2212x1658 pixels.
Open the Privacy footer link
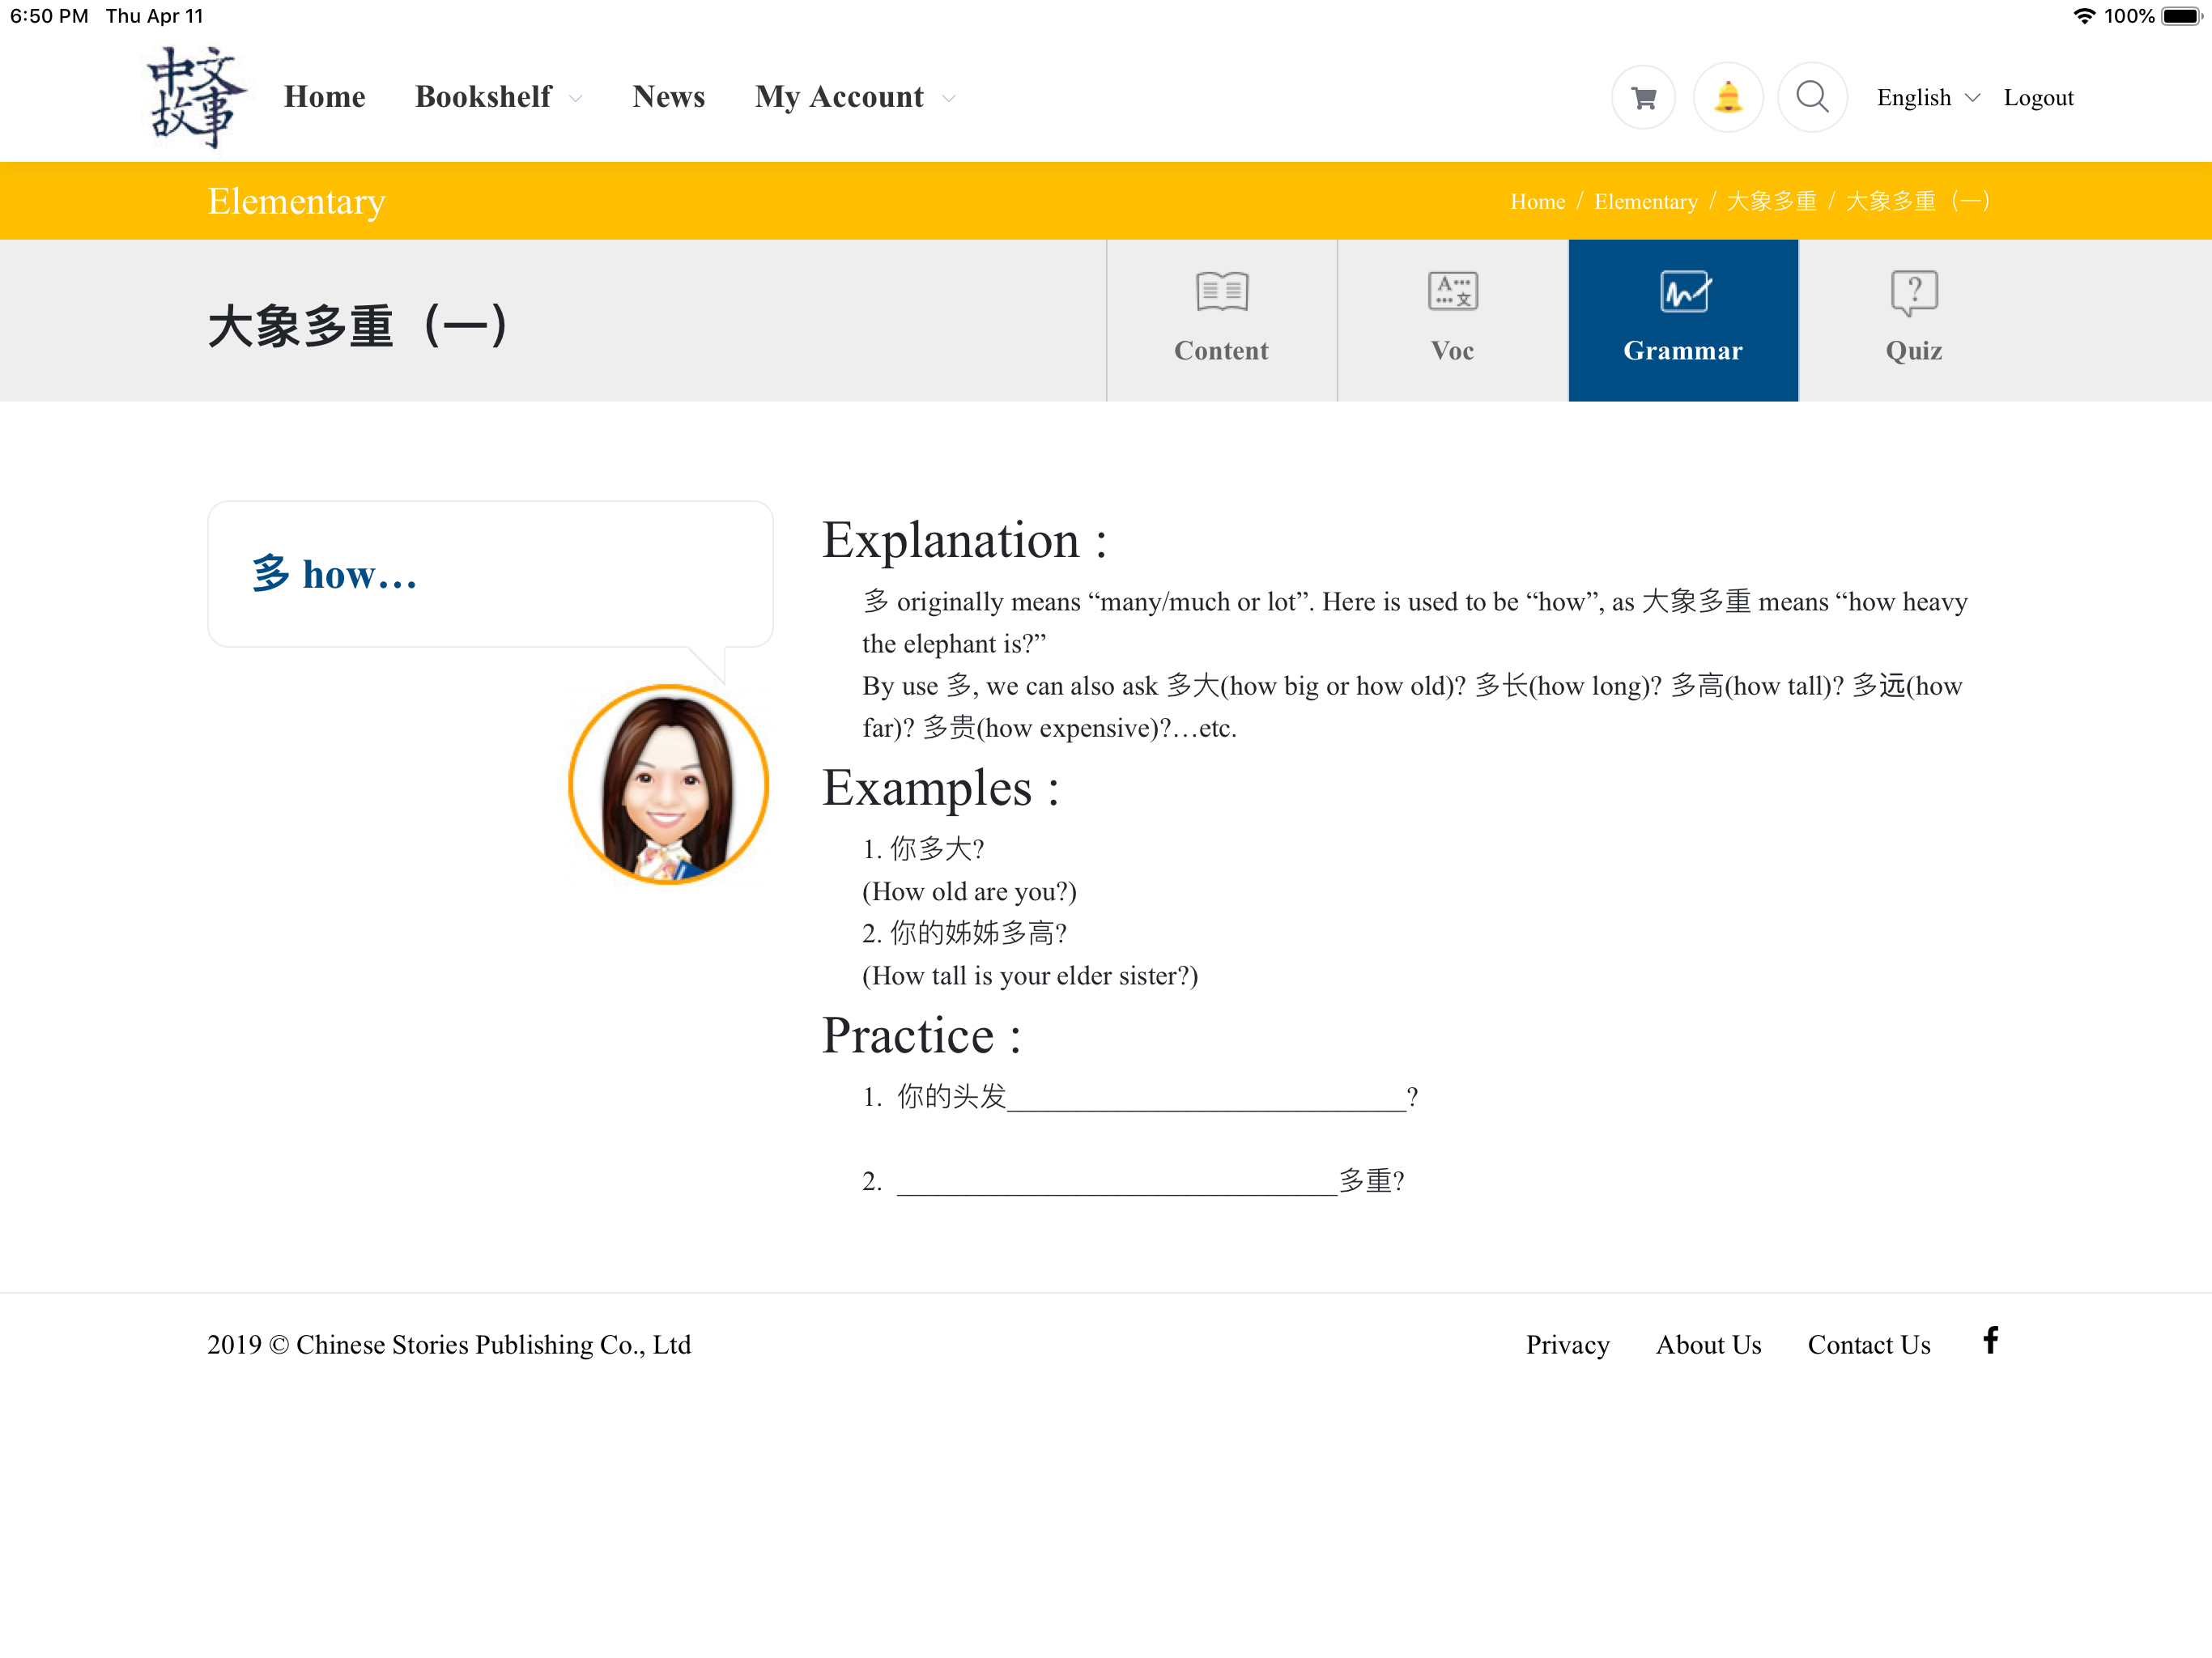[x=1567, y=1344]
